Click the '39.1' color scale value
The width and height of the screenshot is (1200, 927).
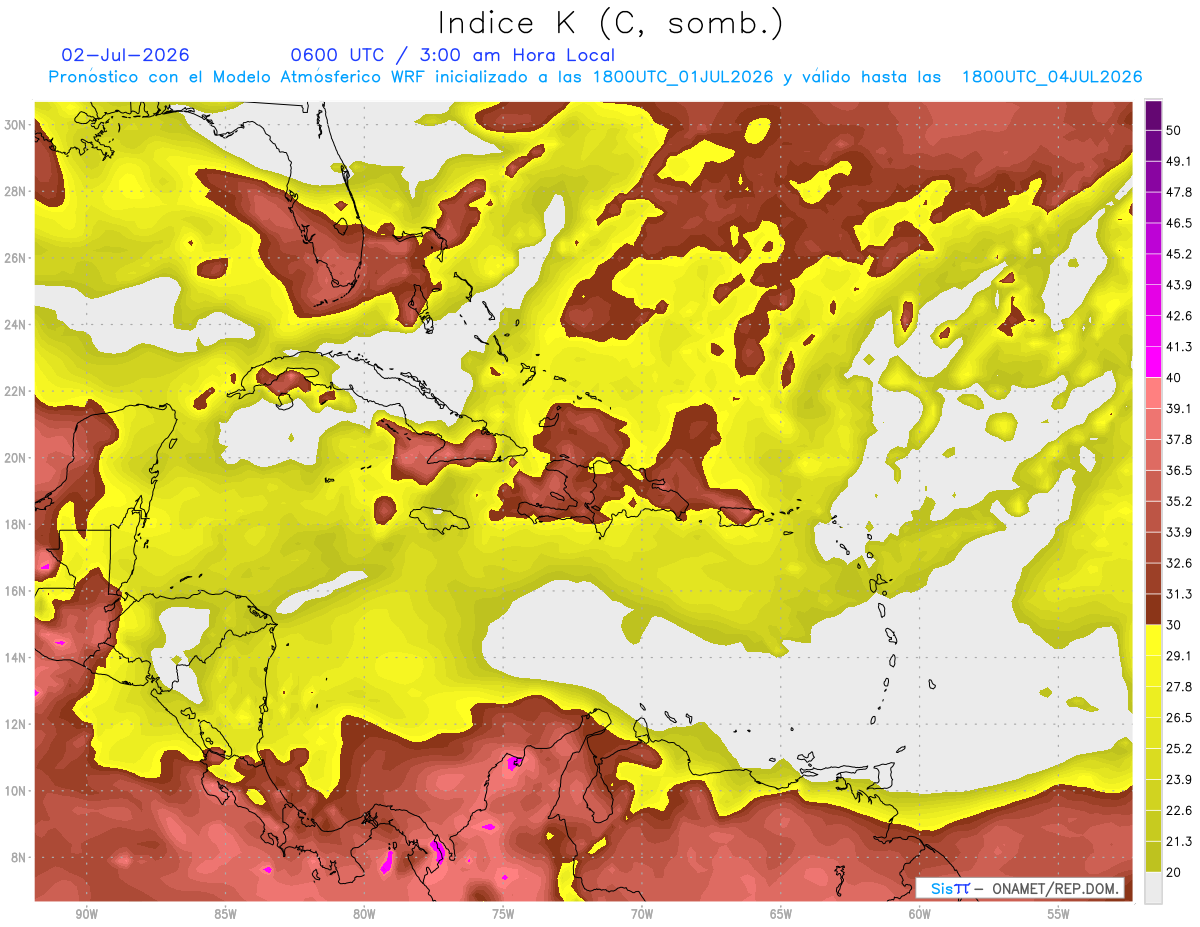click(x=1179, y=408)
